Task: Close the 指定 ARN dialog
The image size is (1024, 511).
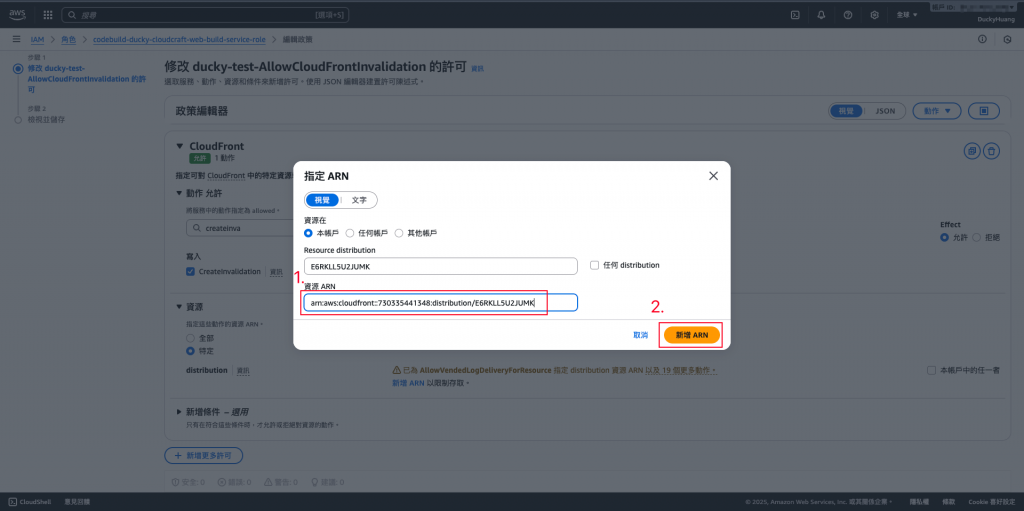Action: point(713,176)
